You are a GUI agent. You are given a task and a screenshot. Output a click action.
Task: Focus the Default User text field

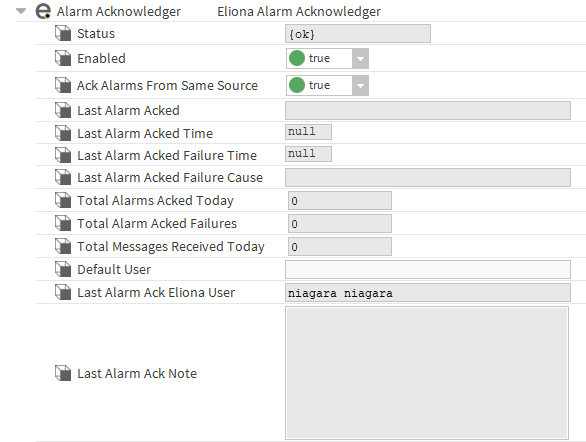tap(428, 269)
